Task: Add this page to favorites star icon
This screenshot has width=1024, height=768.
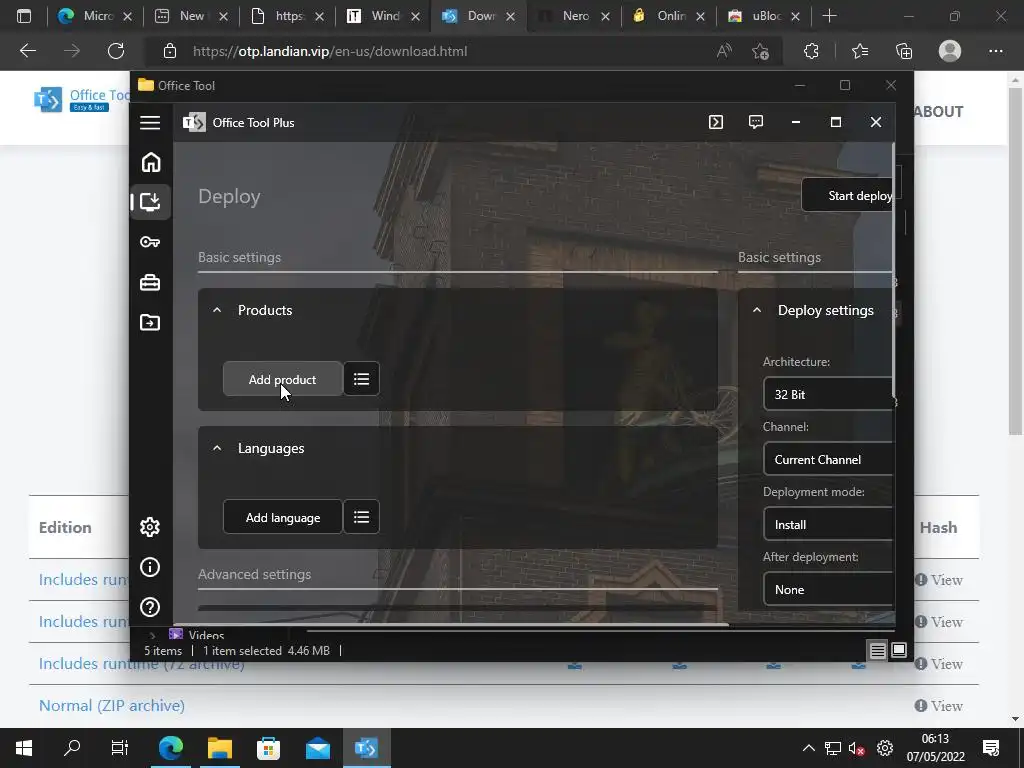Action: click(760, 51)
